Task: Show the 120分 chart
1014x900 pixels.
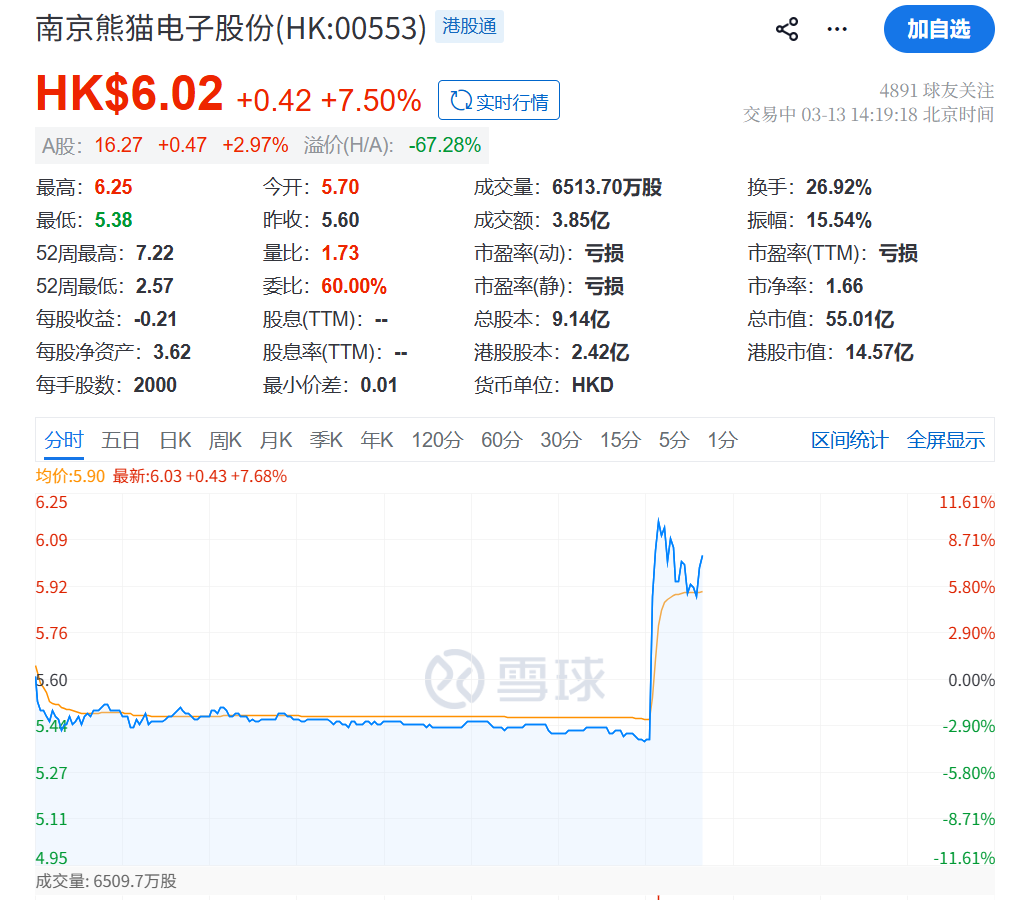Action: [437, 440]
